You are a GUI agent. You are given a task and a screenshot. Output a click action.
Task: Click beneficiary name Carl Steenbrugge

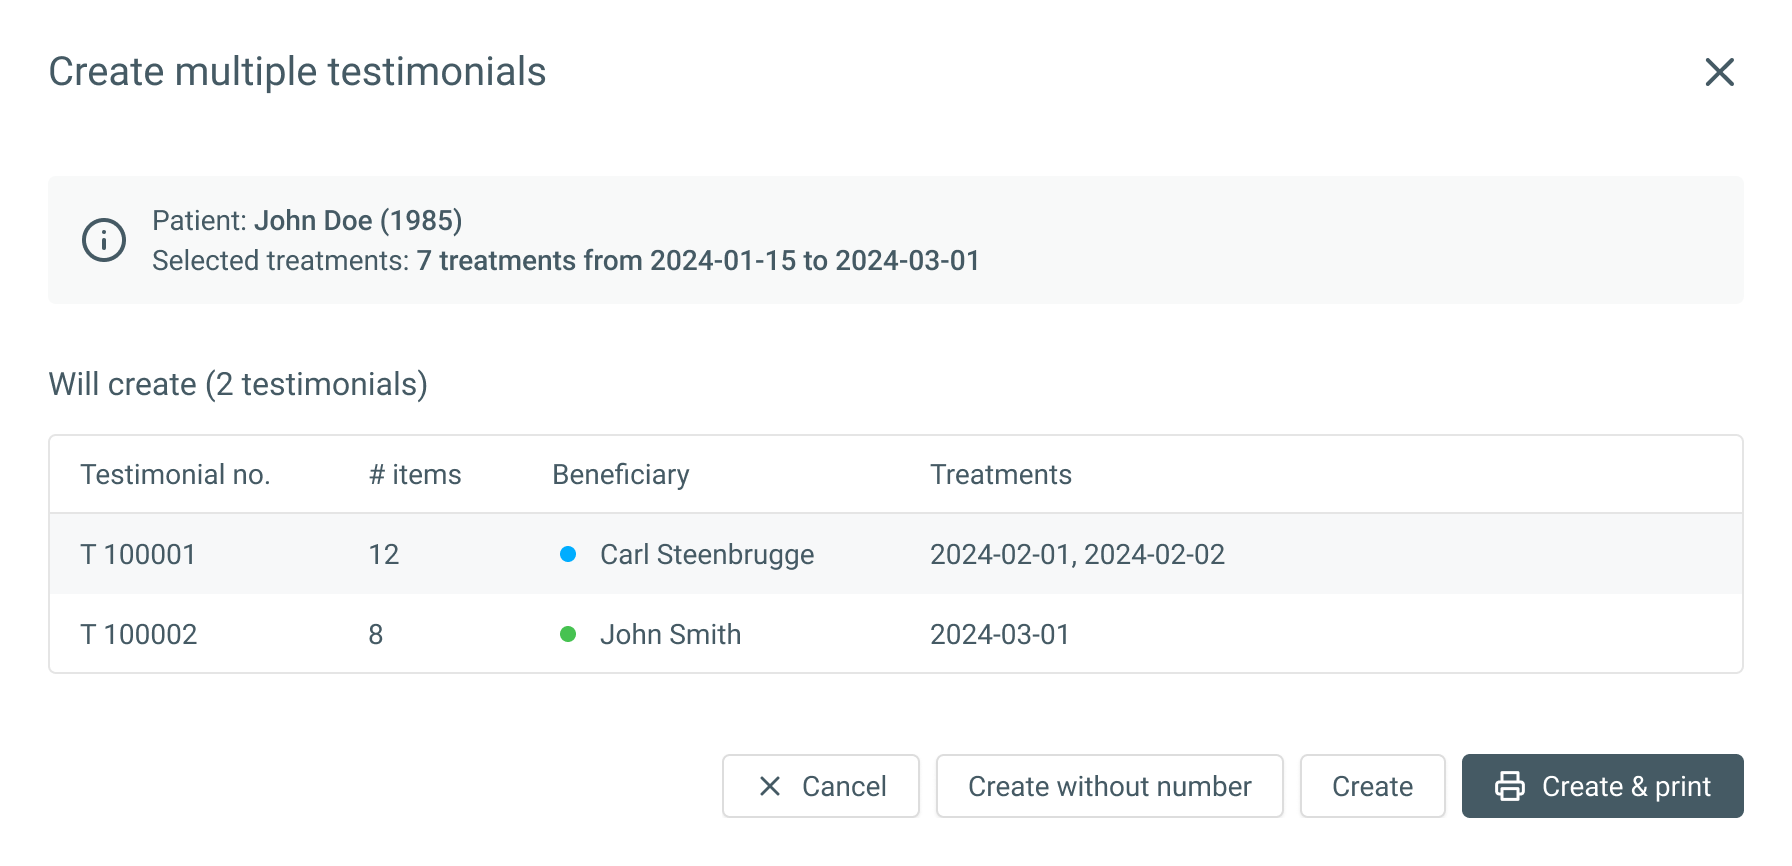(x=707, y=554)
